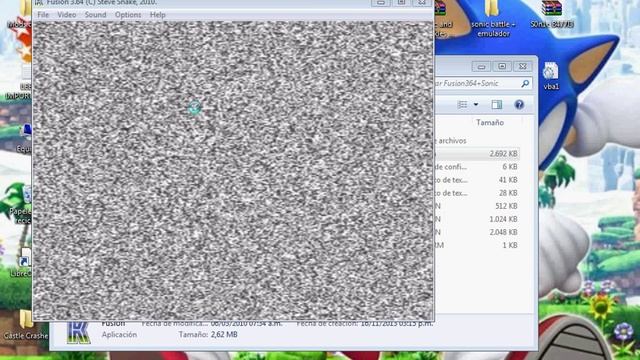640x360 pixels.
Task: Open the File menu in Fusion
Action: tap(42, 15)
